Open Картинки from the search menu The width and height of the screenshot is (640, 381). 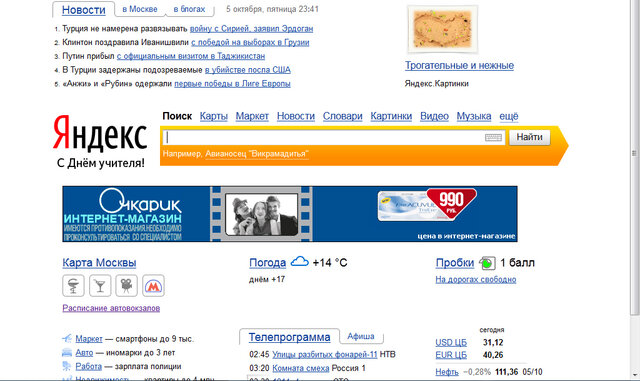[391, 116]
